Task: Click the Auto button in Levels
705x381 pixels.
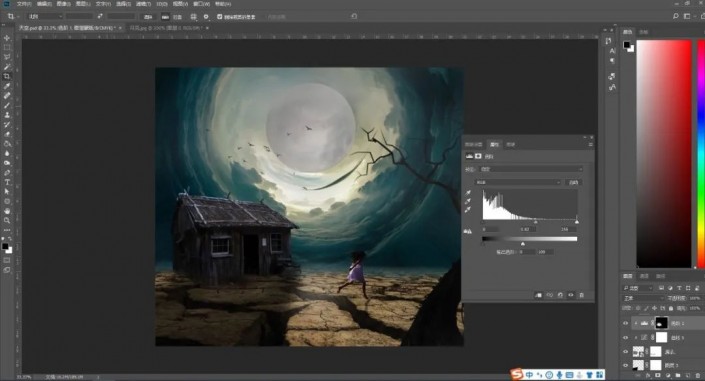Action: (573, 182)
